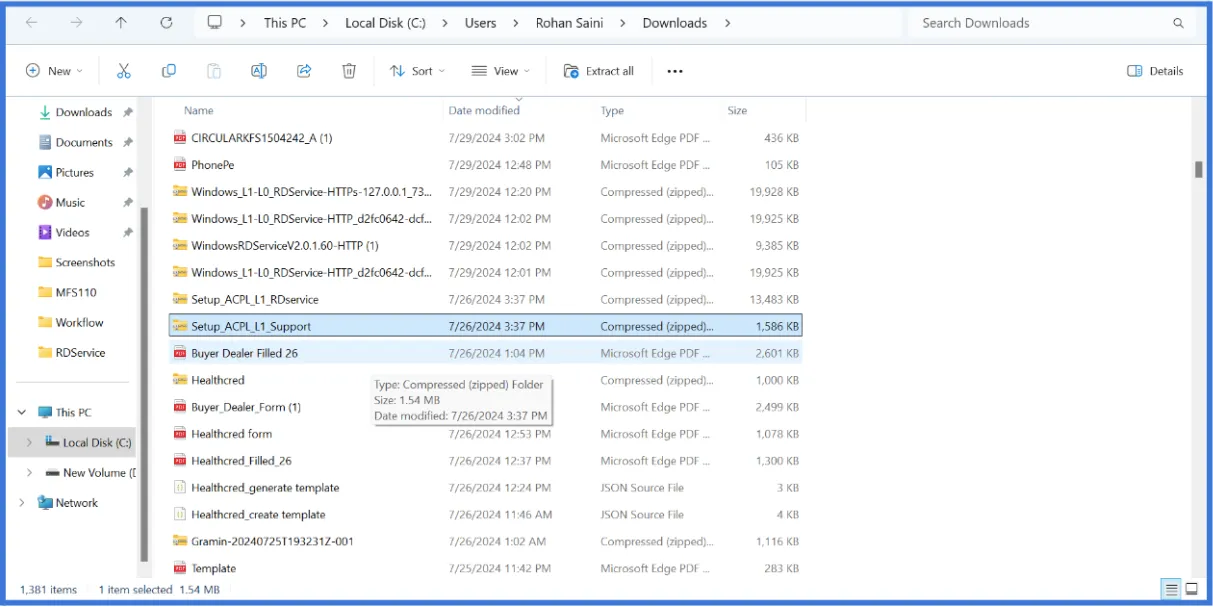The width and height of the screenshot is (1213, 607).
Task: Switch to large thumbnails view icon
Action: click(x=1191, y=589)
